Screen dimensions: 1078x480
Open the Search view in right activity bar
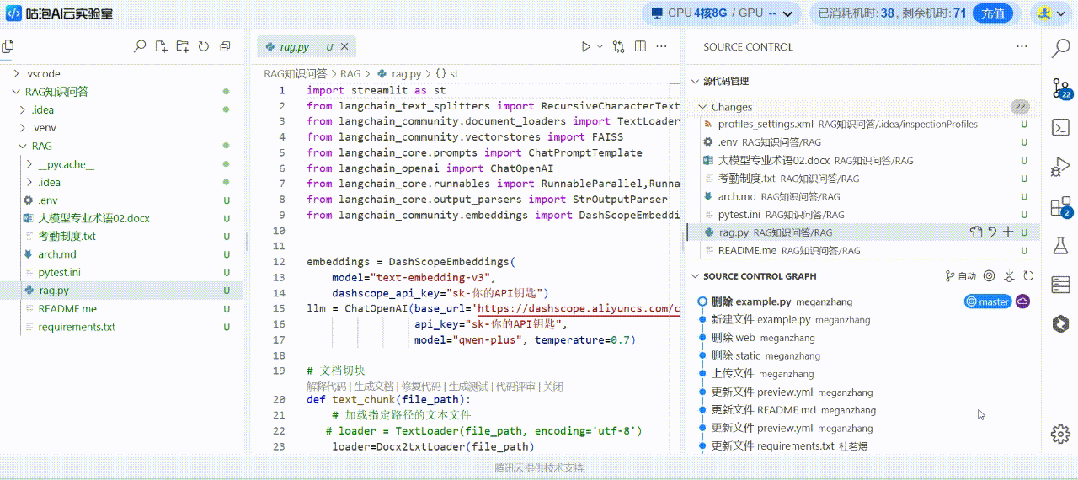pyautogui.click(x=1060, y=47)
